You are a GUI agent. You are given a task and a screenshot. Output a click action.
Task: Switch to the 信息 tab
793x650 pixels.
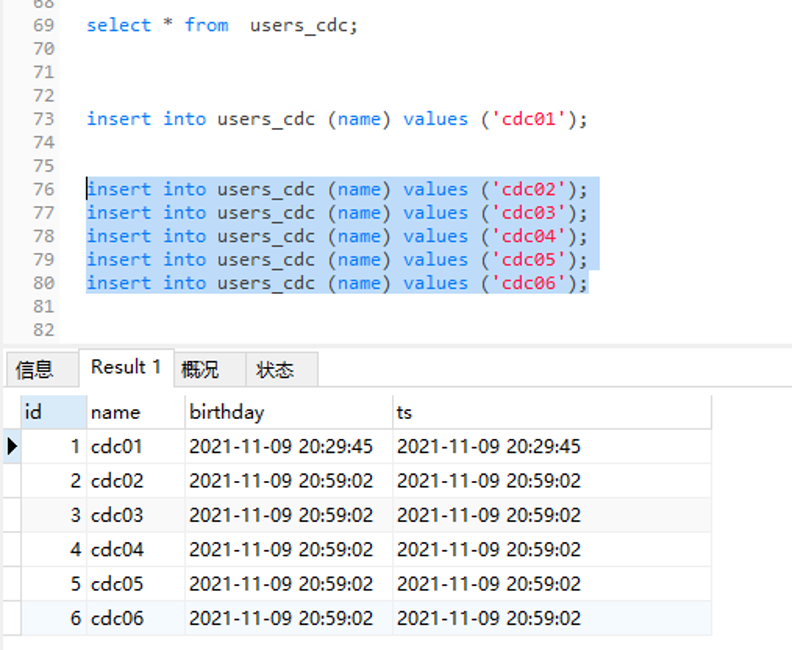(x=35, y=370)
